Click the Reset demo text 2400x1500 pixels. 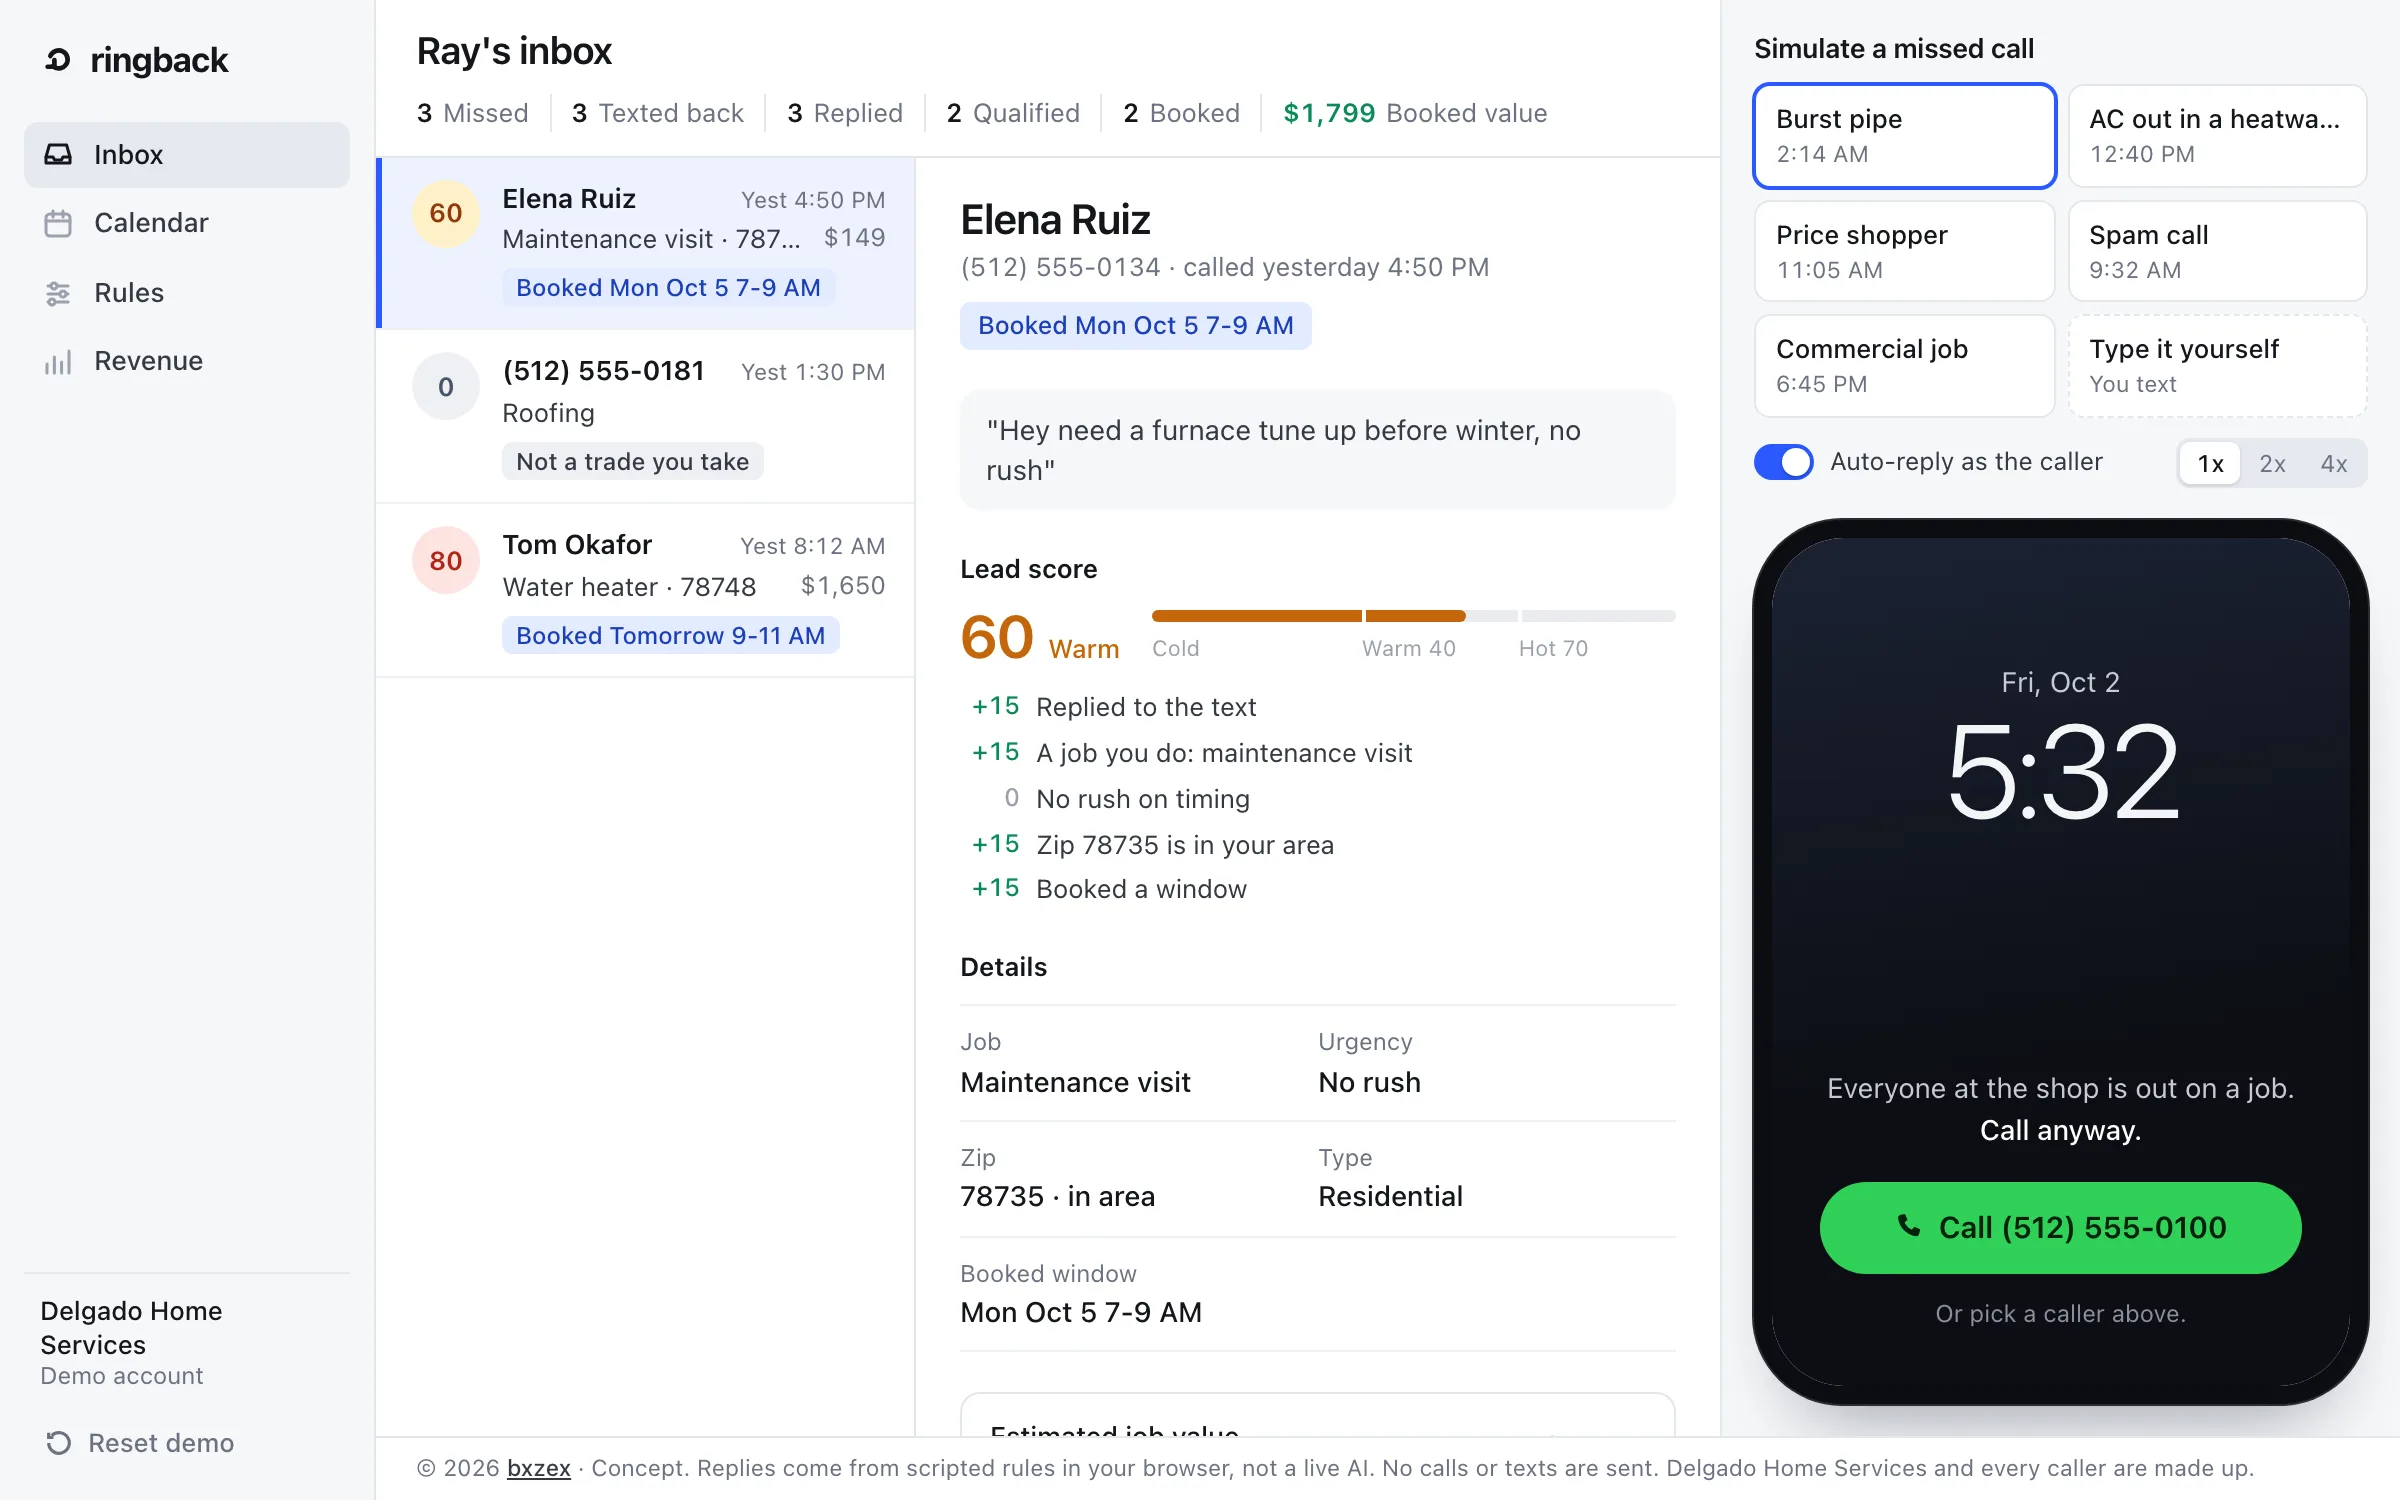click(161, 1443)
